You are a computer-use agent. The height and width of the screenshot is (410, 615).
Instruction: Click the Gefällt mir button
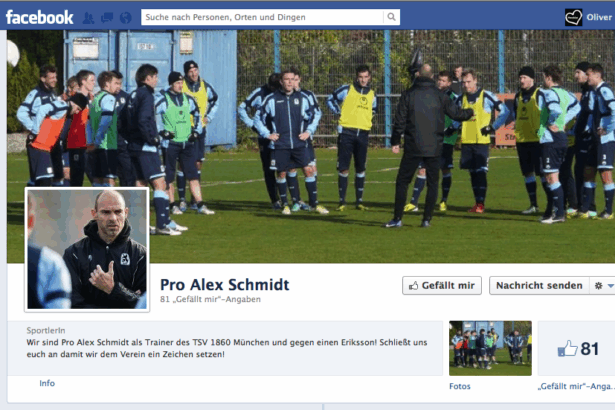click(442, 285)
